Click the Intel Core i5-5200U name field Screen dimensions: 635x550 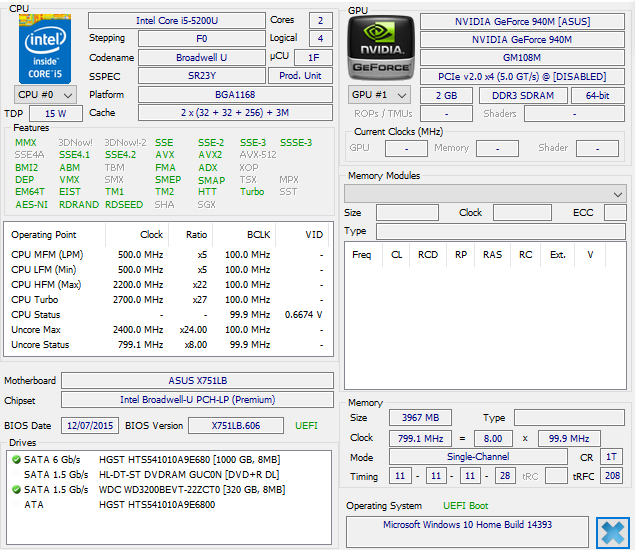[x=177, y=21]
